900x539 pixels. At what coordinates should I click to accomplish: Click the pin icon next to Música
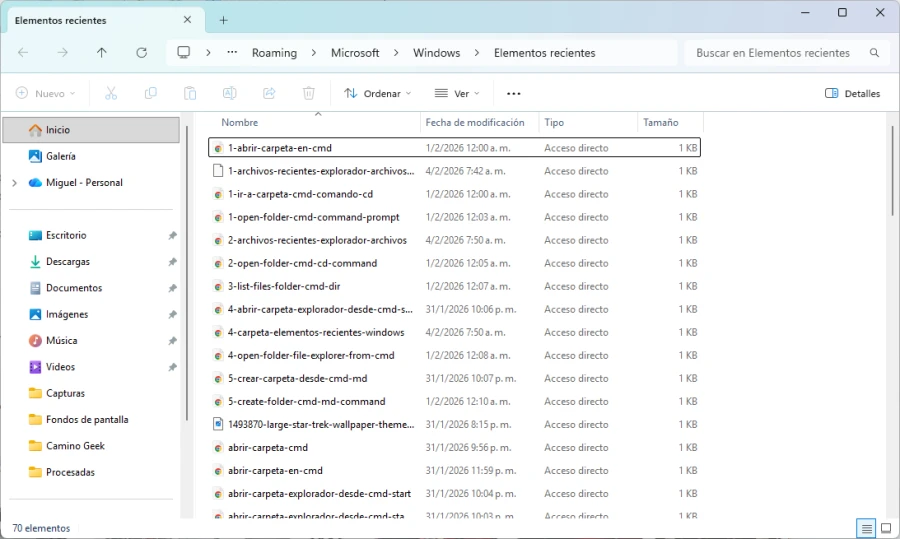click(x=172, y=341)
